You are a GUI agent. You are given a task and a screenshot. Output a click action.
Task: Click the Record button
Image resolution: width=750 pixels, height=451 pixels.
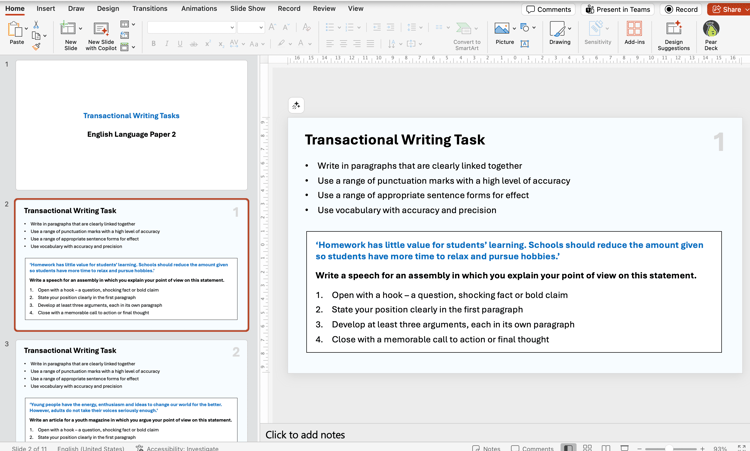(x=682, y=9)
